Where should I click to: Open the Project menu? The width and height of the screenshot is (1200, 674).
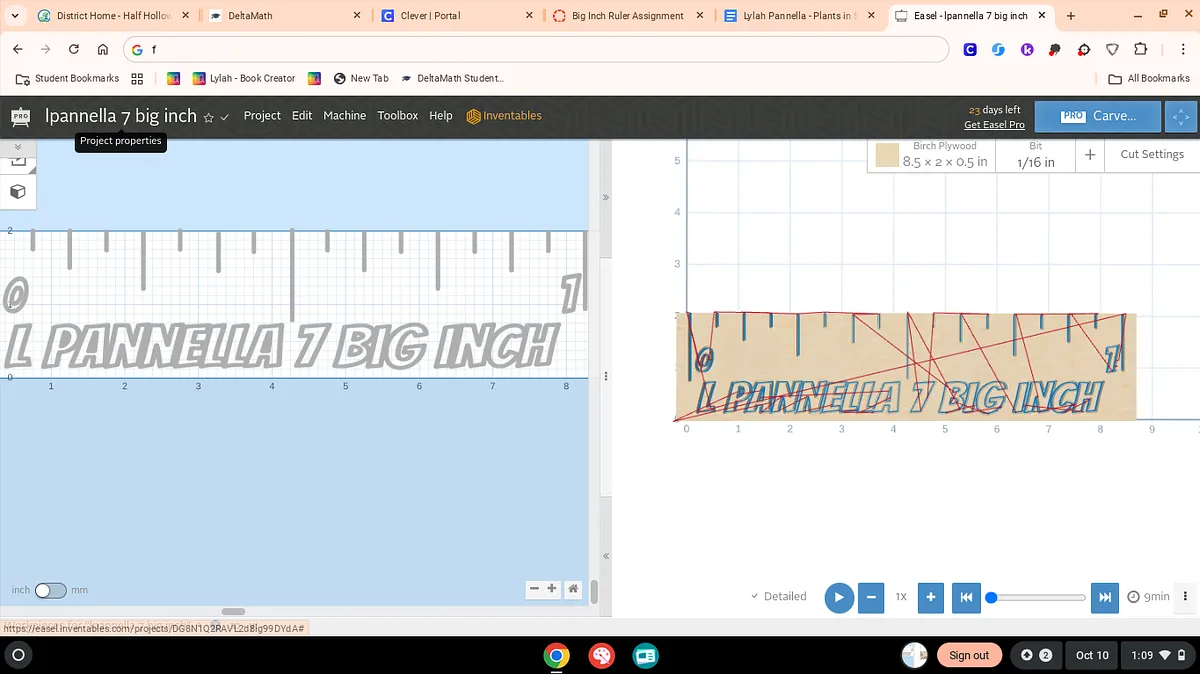(262, 116)
